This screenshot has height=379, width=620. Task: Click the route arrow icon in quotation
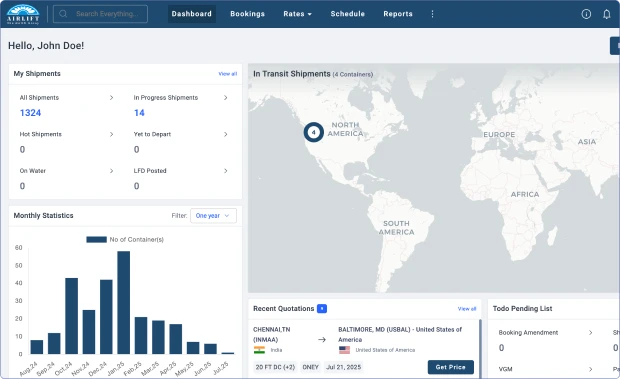pos(322,339)
